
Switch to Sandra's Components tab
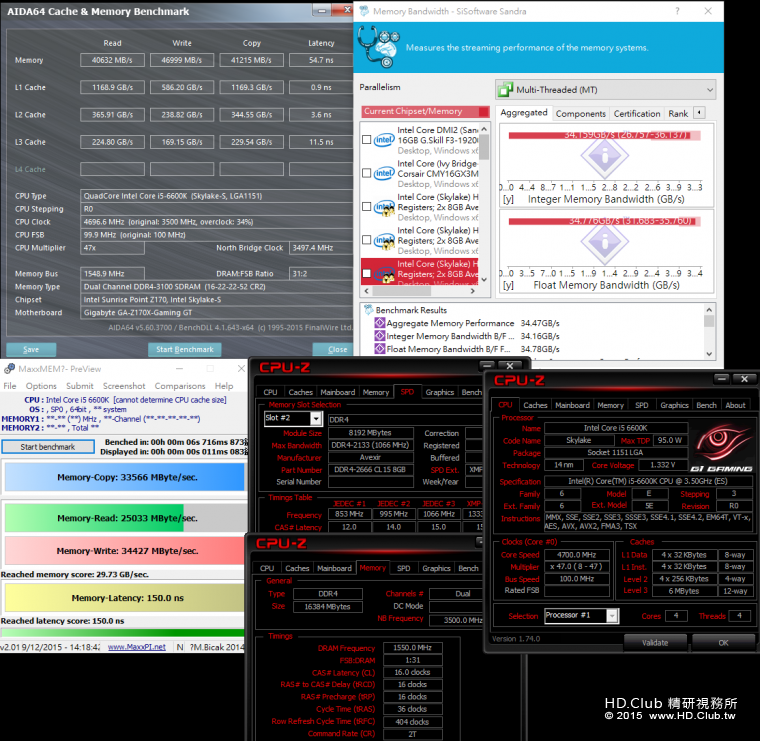coord(580,113)
